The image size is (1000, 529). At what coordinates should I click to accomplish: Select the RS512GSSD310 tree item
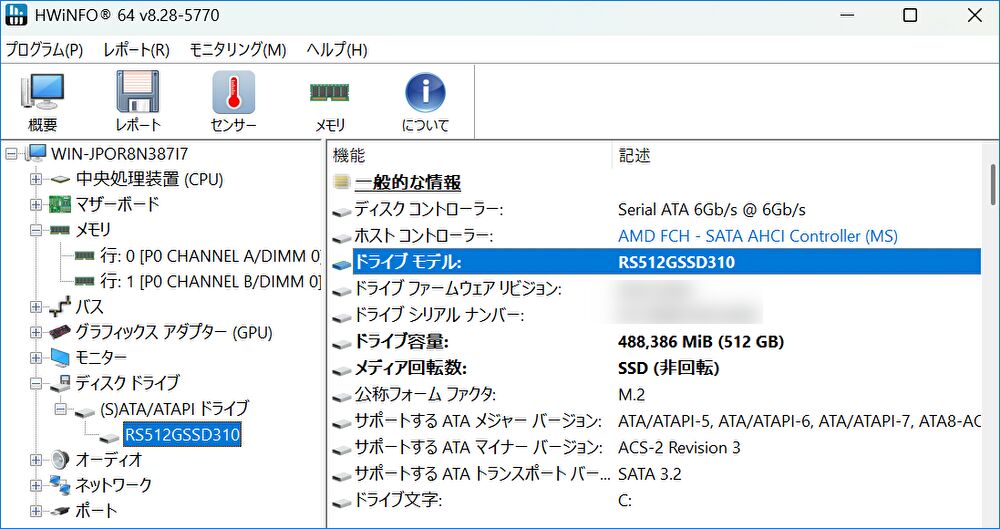(x=182, y=435)
